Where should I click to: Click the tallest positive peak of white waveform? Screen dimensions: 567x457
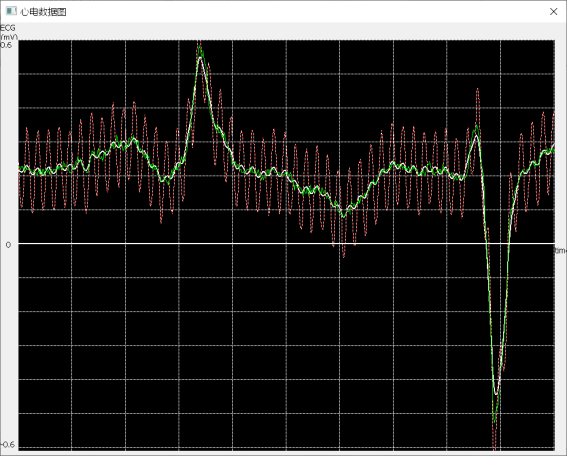pos(201,58)
